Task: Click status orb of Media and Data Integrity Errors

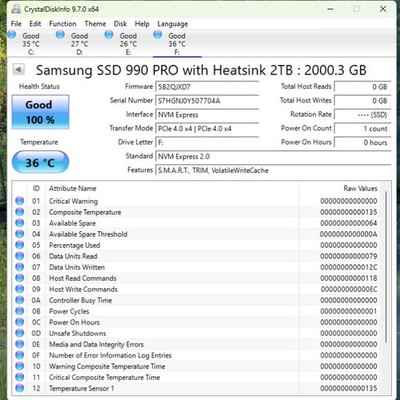Action: coord(20,344)
